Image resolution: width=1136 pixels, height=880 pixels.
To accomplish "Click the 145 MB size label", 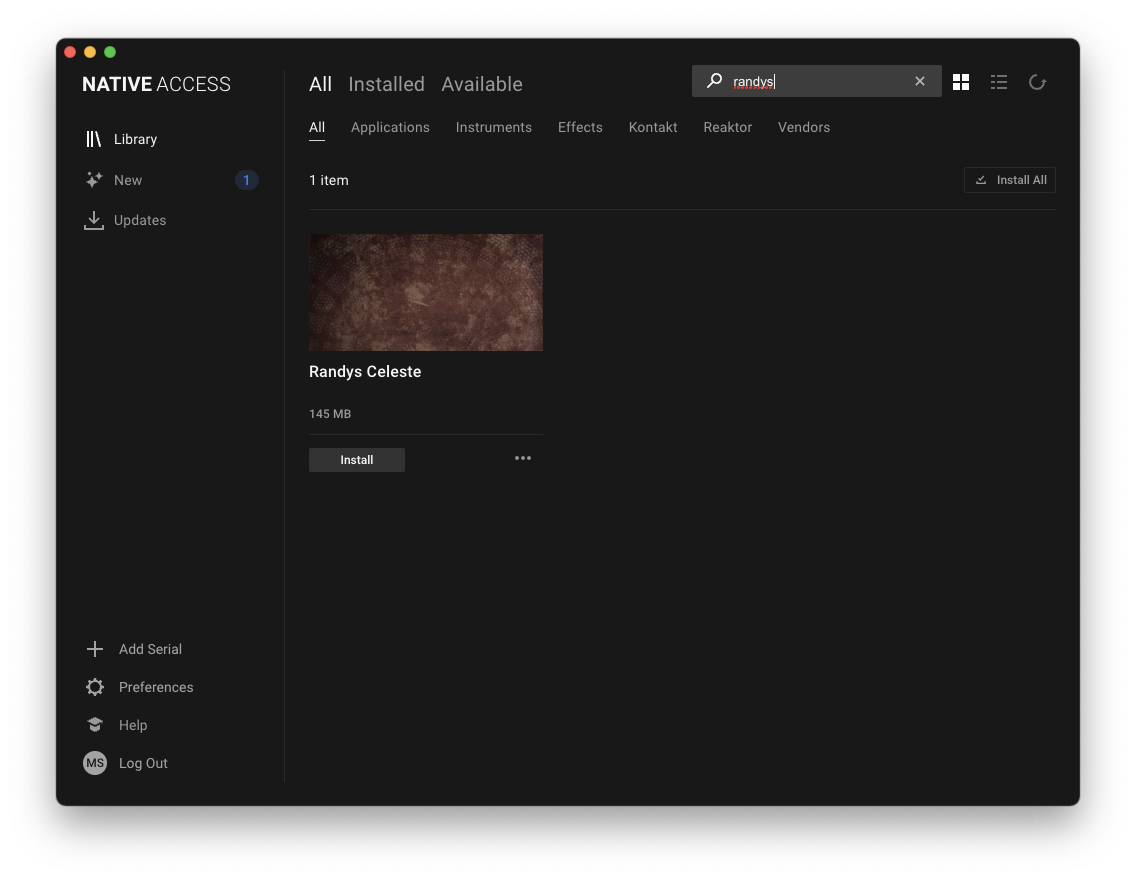I will 330,414.
